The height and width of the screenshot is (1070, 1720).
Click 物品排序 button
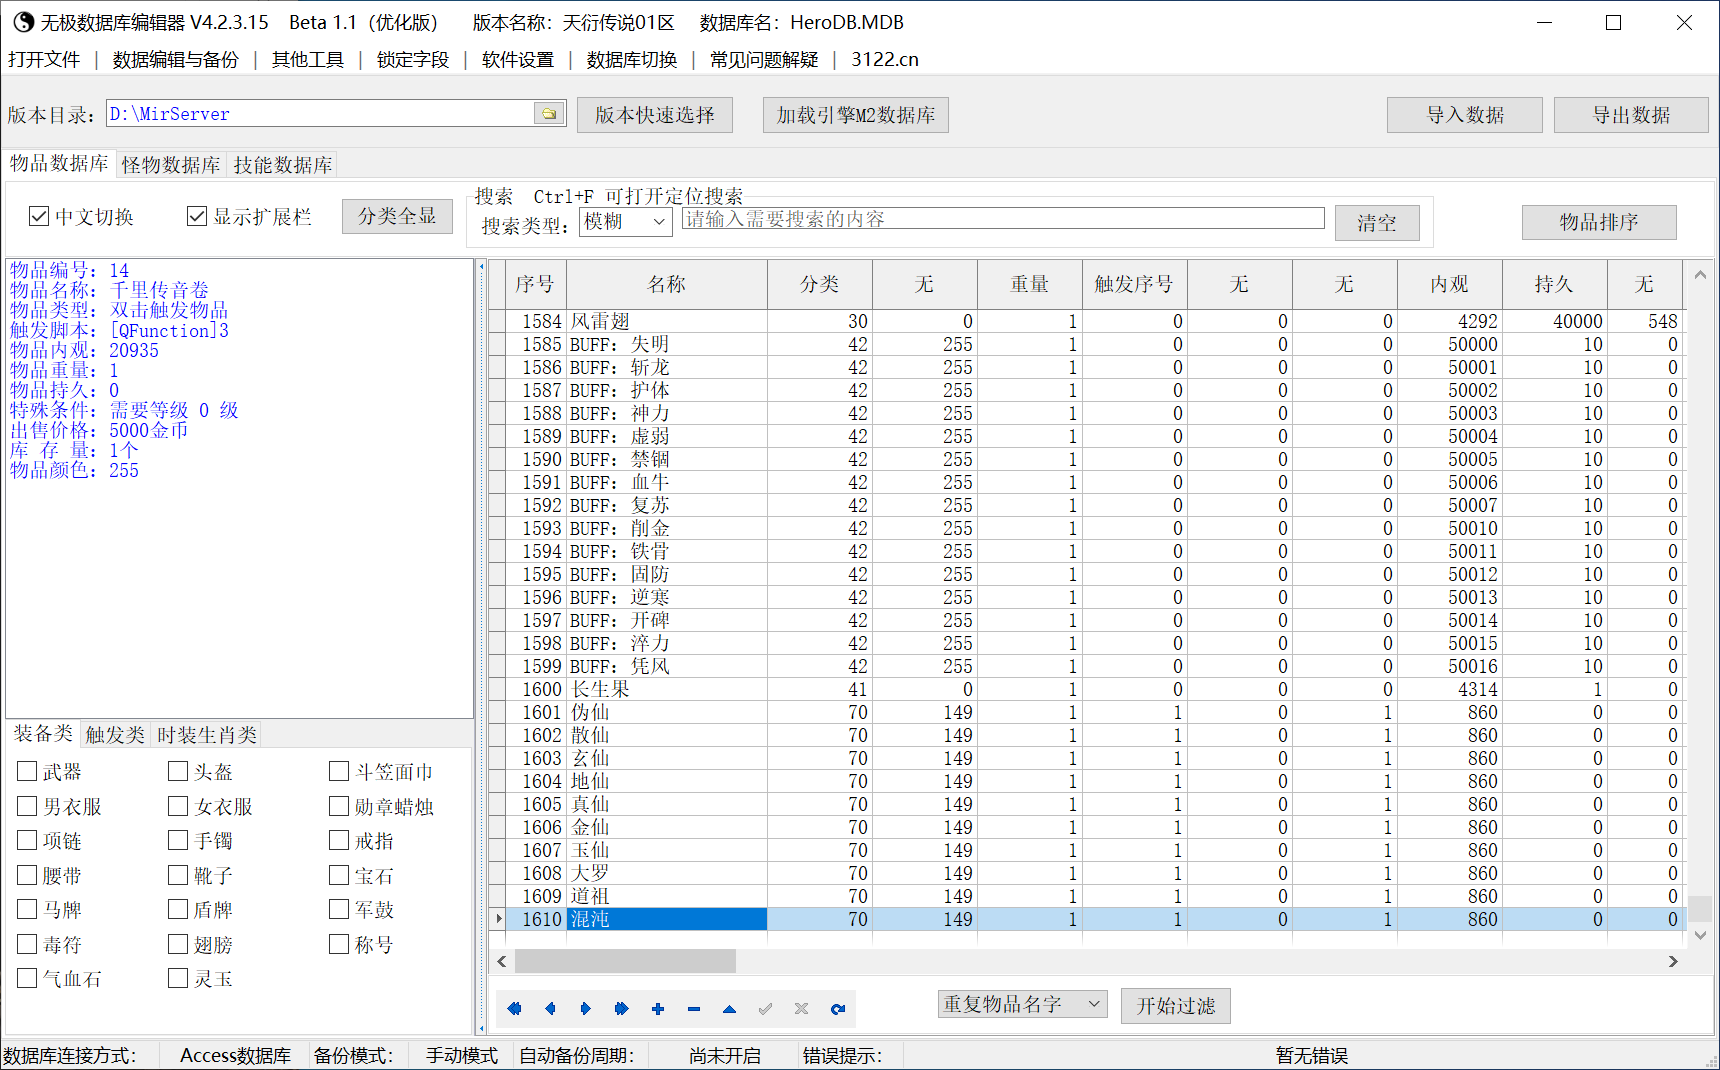pyautogui.click(x=1599, y=222)
